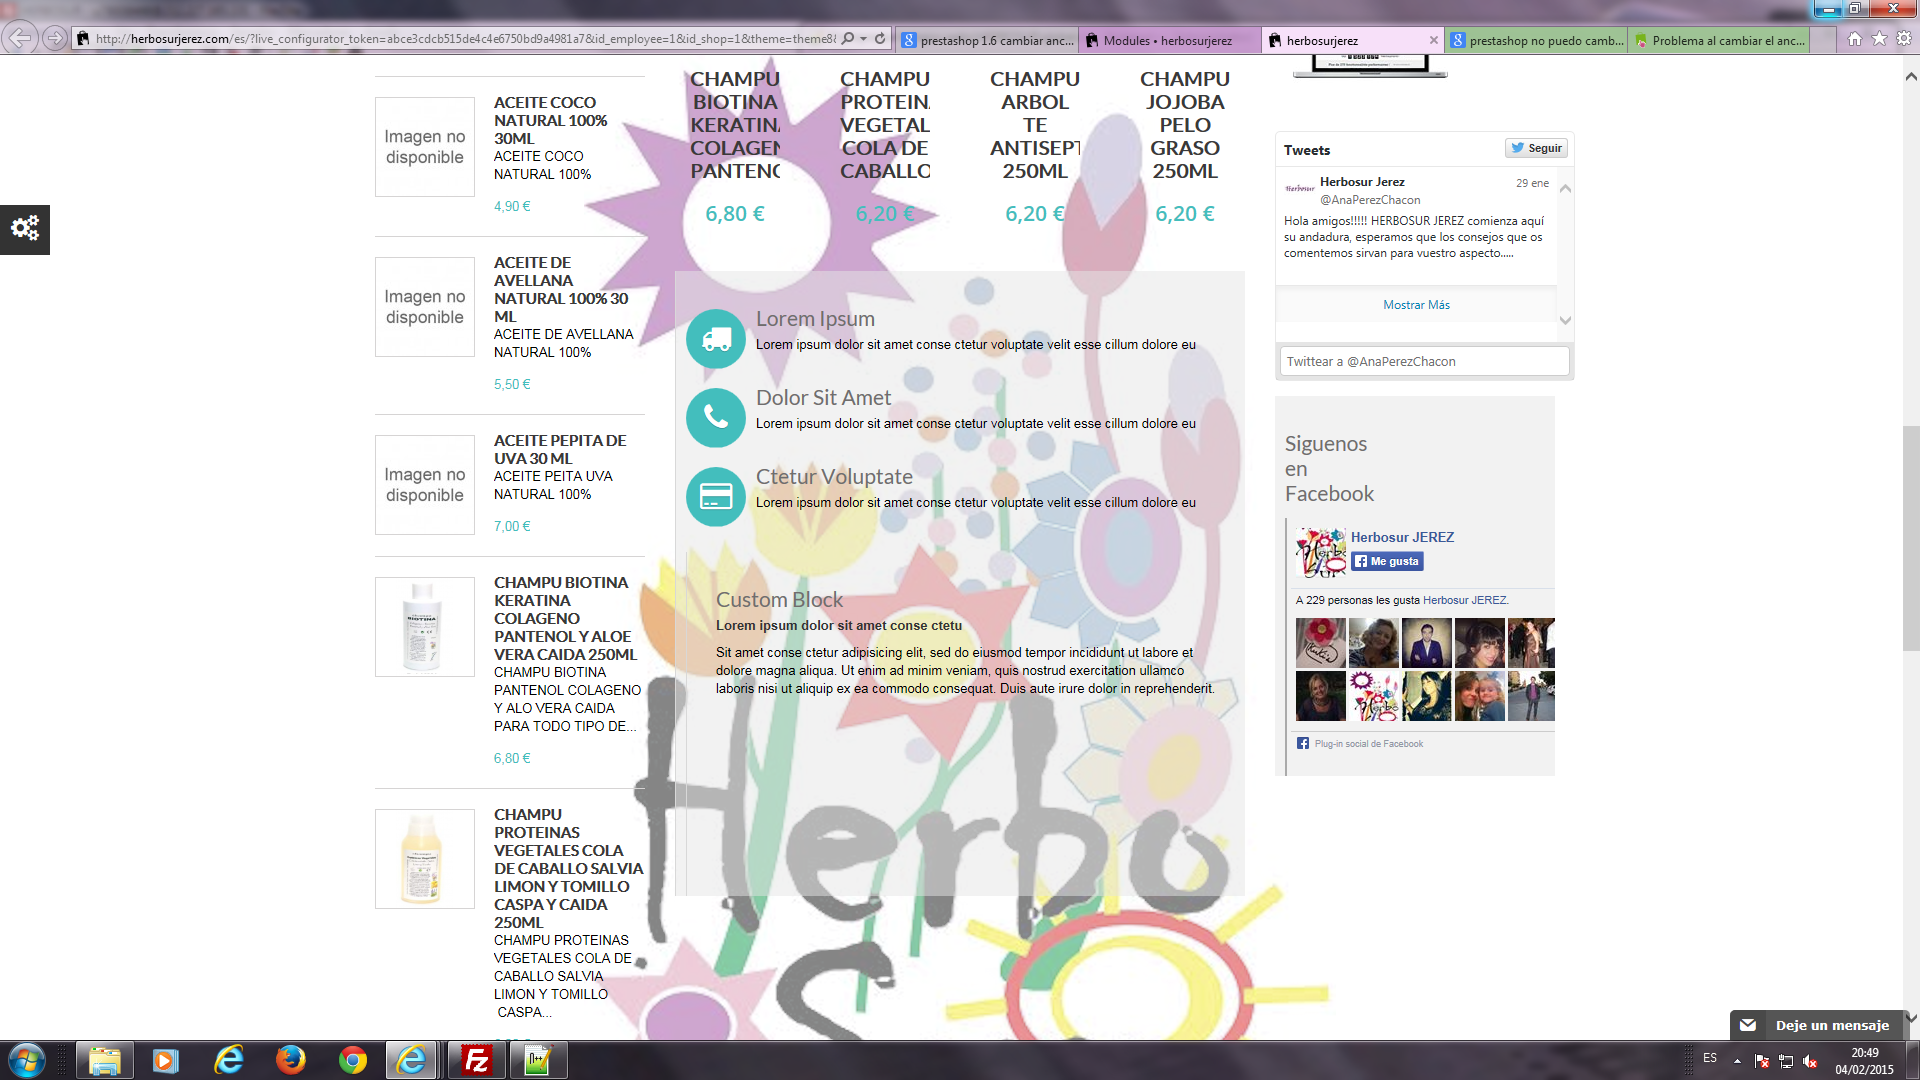This screenshot has height=1080, width=1920.
Task: Open the address bar search dropdown arrow
Action: click(x=864, y=39)
